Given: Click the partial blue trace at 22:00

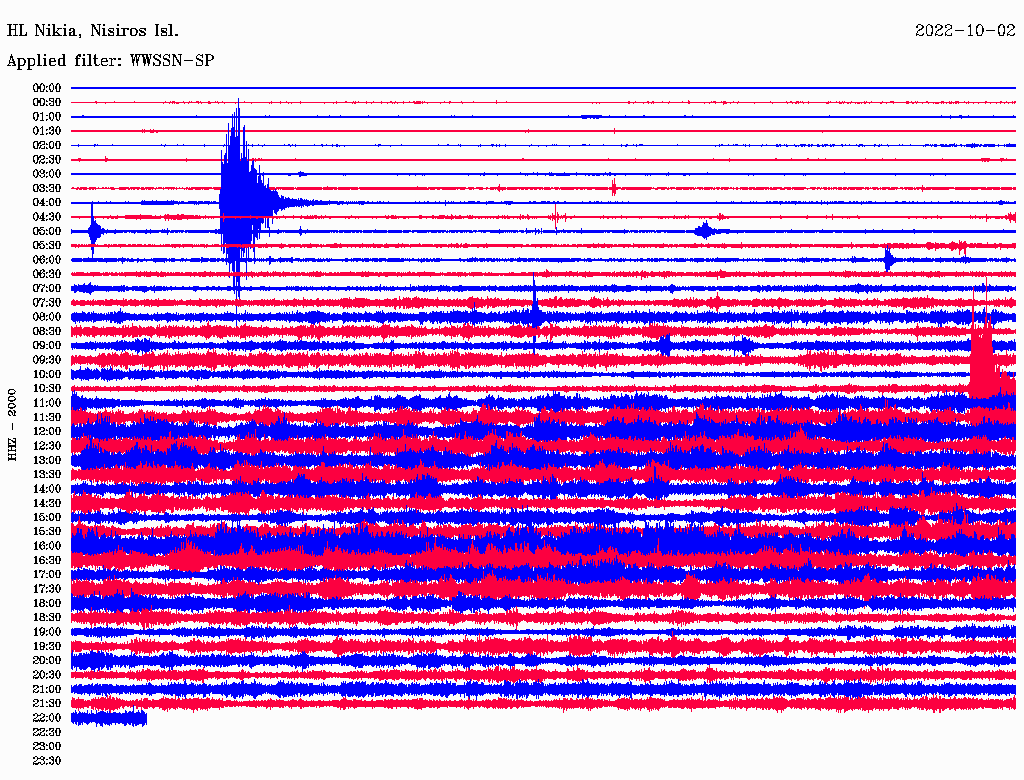Looking at the screenshot, I should point(108,718).
